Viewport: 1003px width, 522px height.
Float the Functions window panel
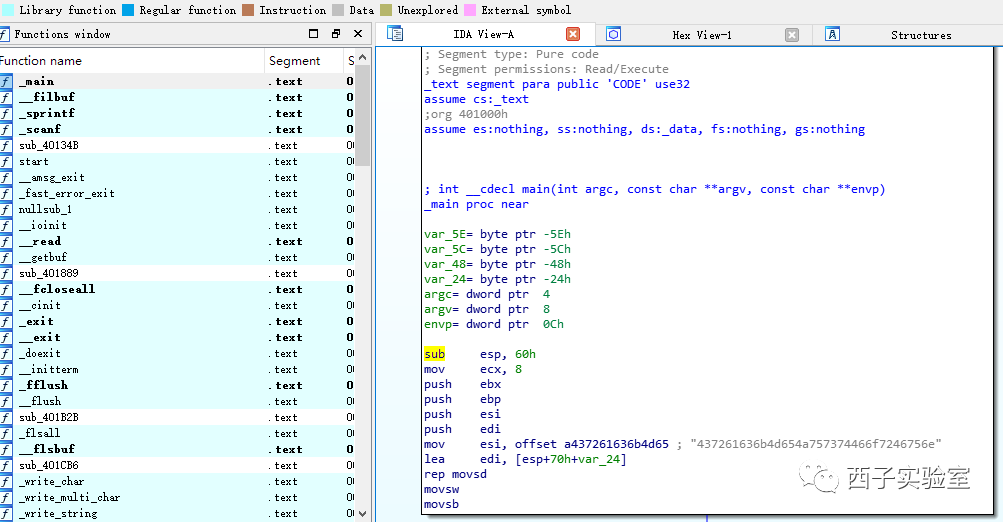tap(336, 34)
